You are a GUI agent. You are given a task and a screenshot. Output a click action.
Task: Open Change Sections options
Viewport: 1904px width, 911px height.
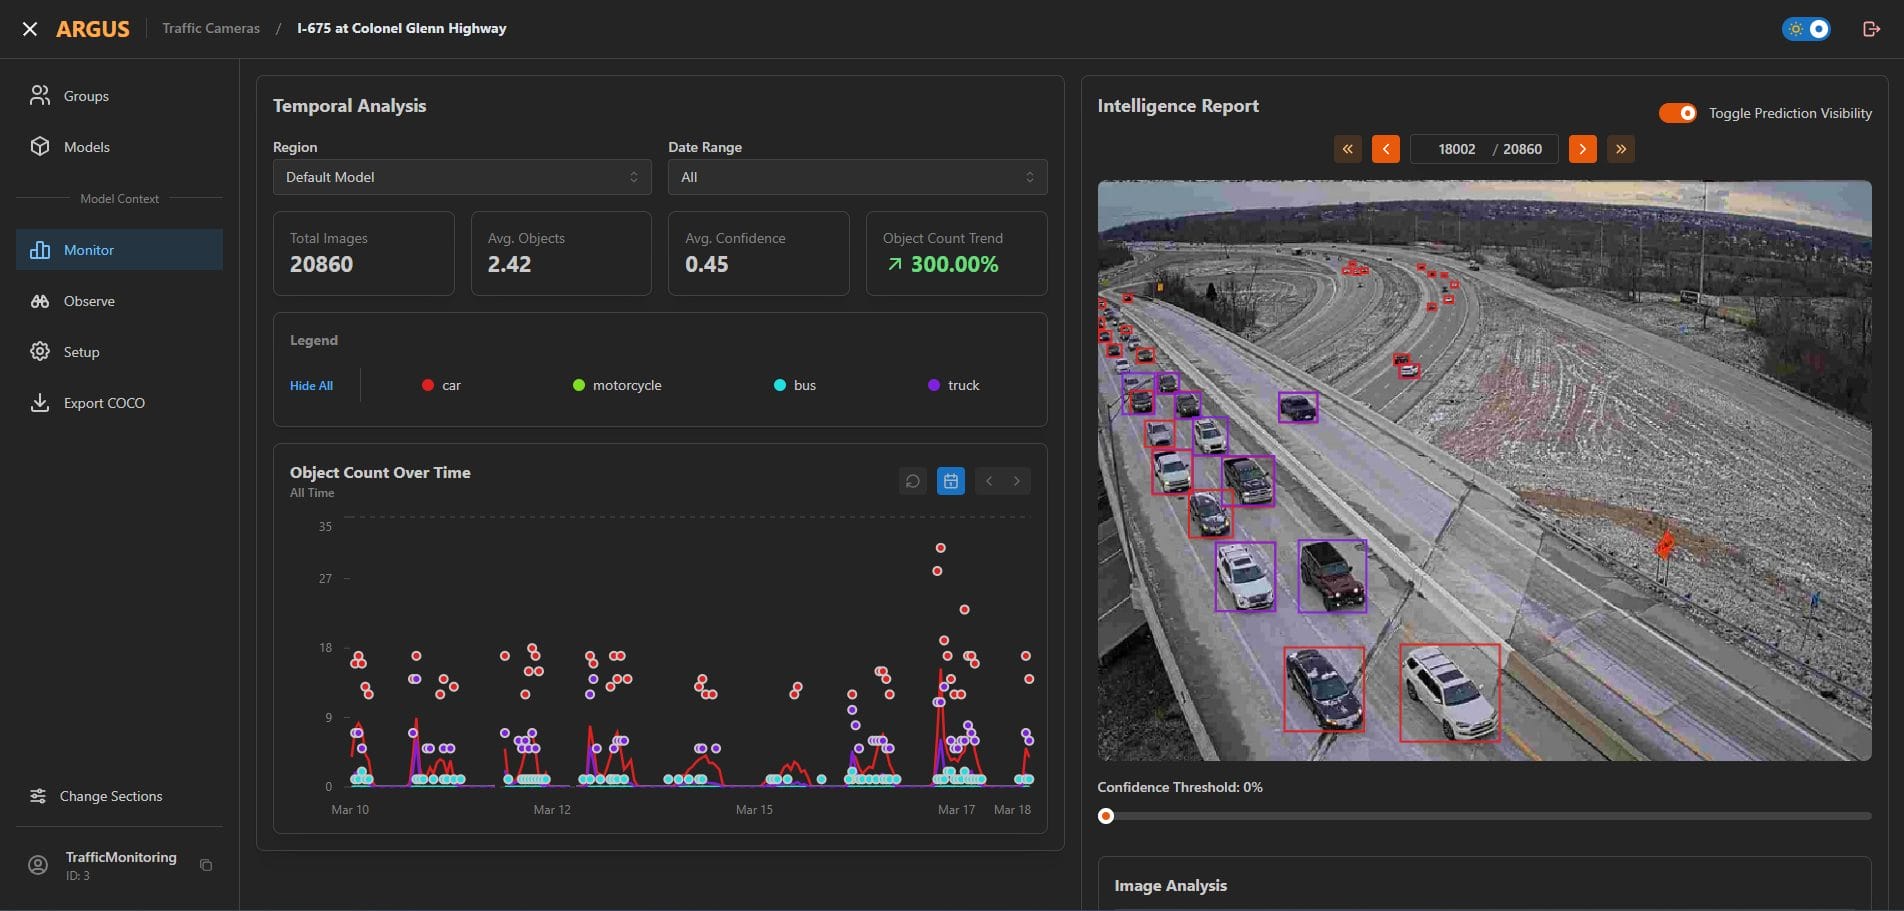(x=110, y=796)
